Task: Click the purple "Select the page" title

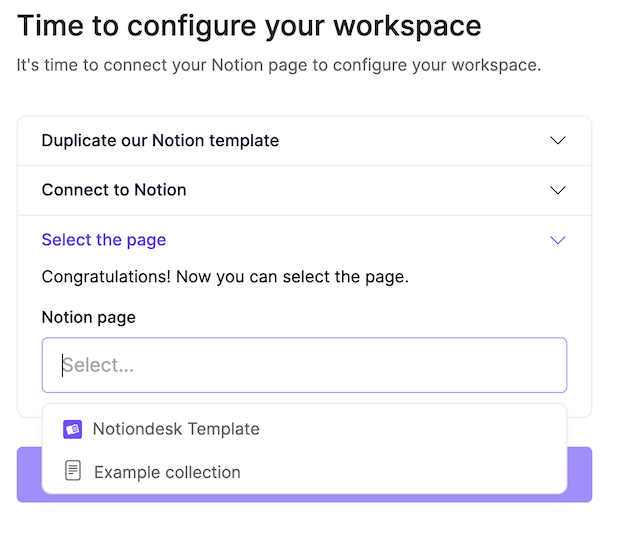Action: (x=104, y=240)
